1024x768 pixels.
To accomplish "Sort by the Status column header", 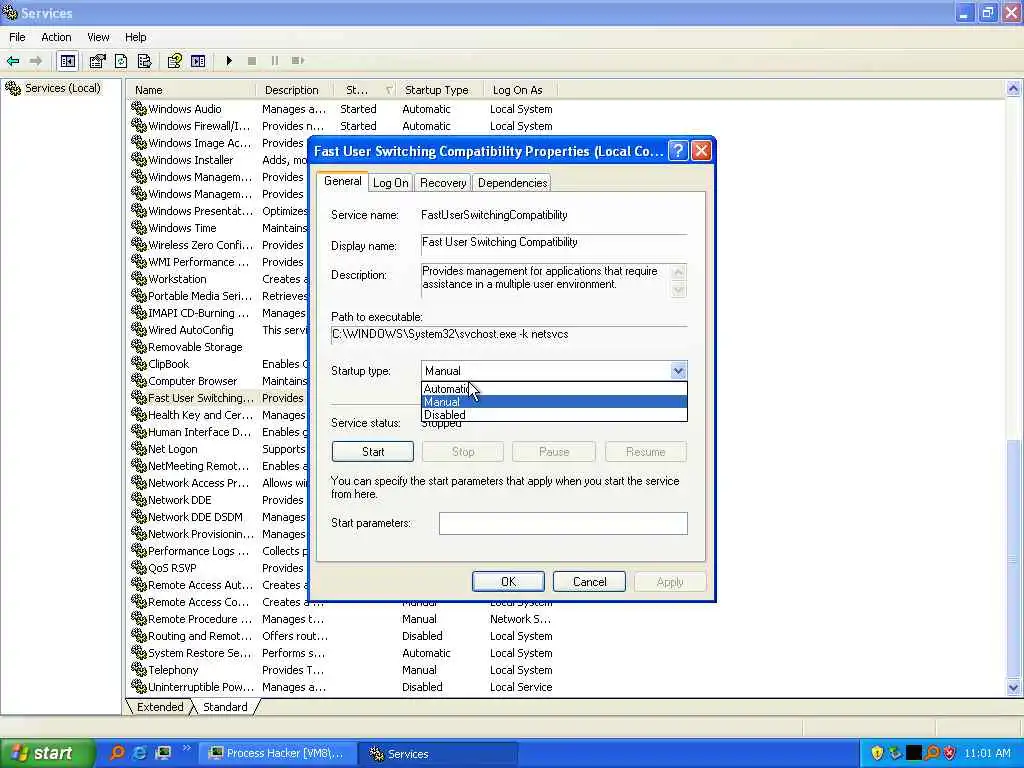I will tap(364, 90).
